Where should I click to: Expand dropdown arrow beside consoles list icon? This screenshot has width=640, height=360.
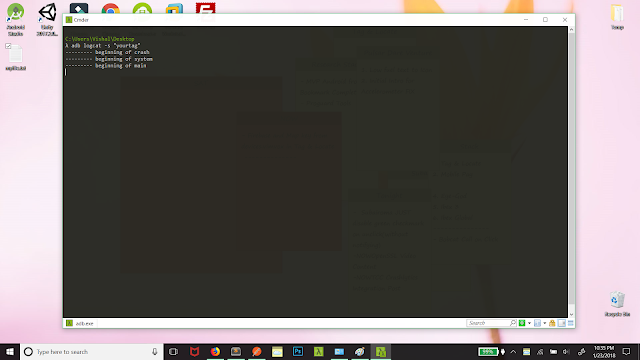(544, 323)
